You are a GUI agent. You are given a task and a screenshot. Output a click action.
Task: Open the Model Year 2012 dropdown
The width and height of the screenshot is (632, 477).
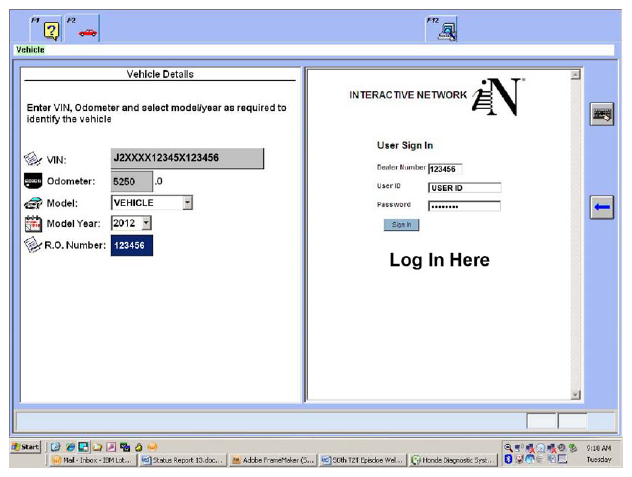click(146, 223)
